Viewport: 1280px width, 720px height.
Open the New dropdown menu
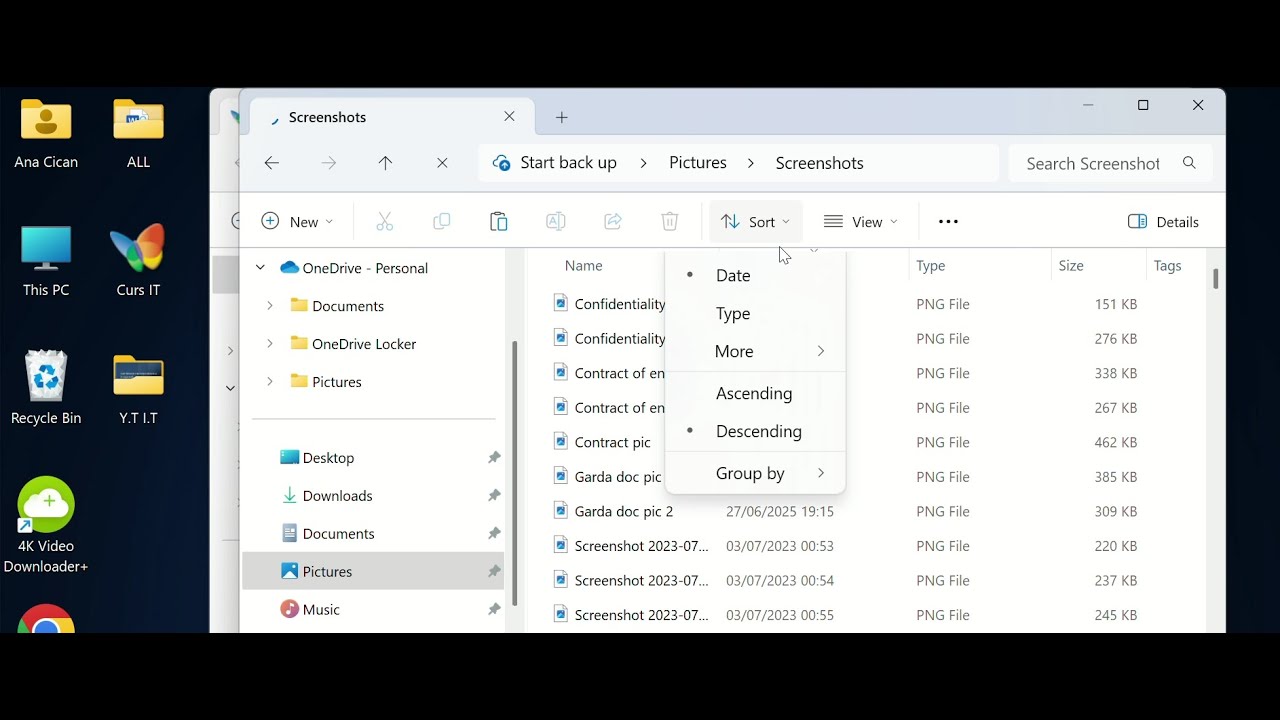tap(297, 222)
